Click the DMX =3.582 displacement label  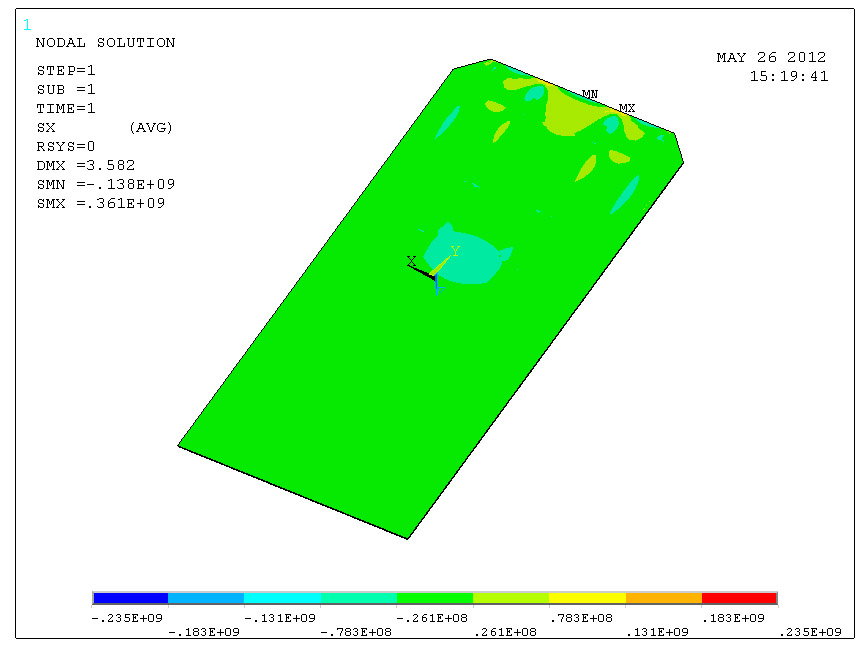tap(86, 166)
